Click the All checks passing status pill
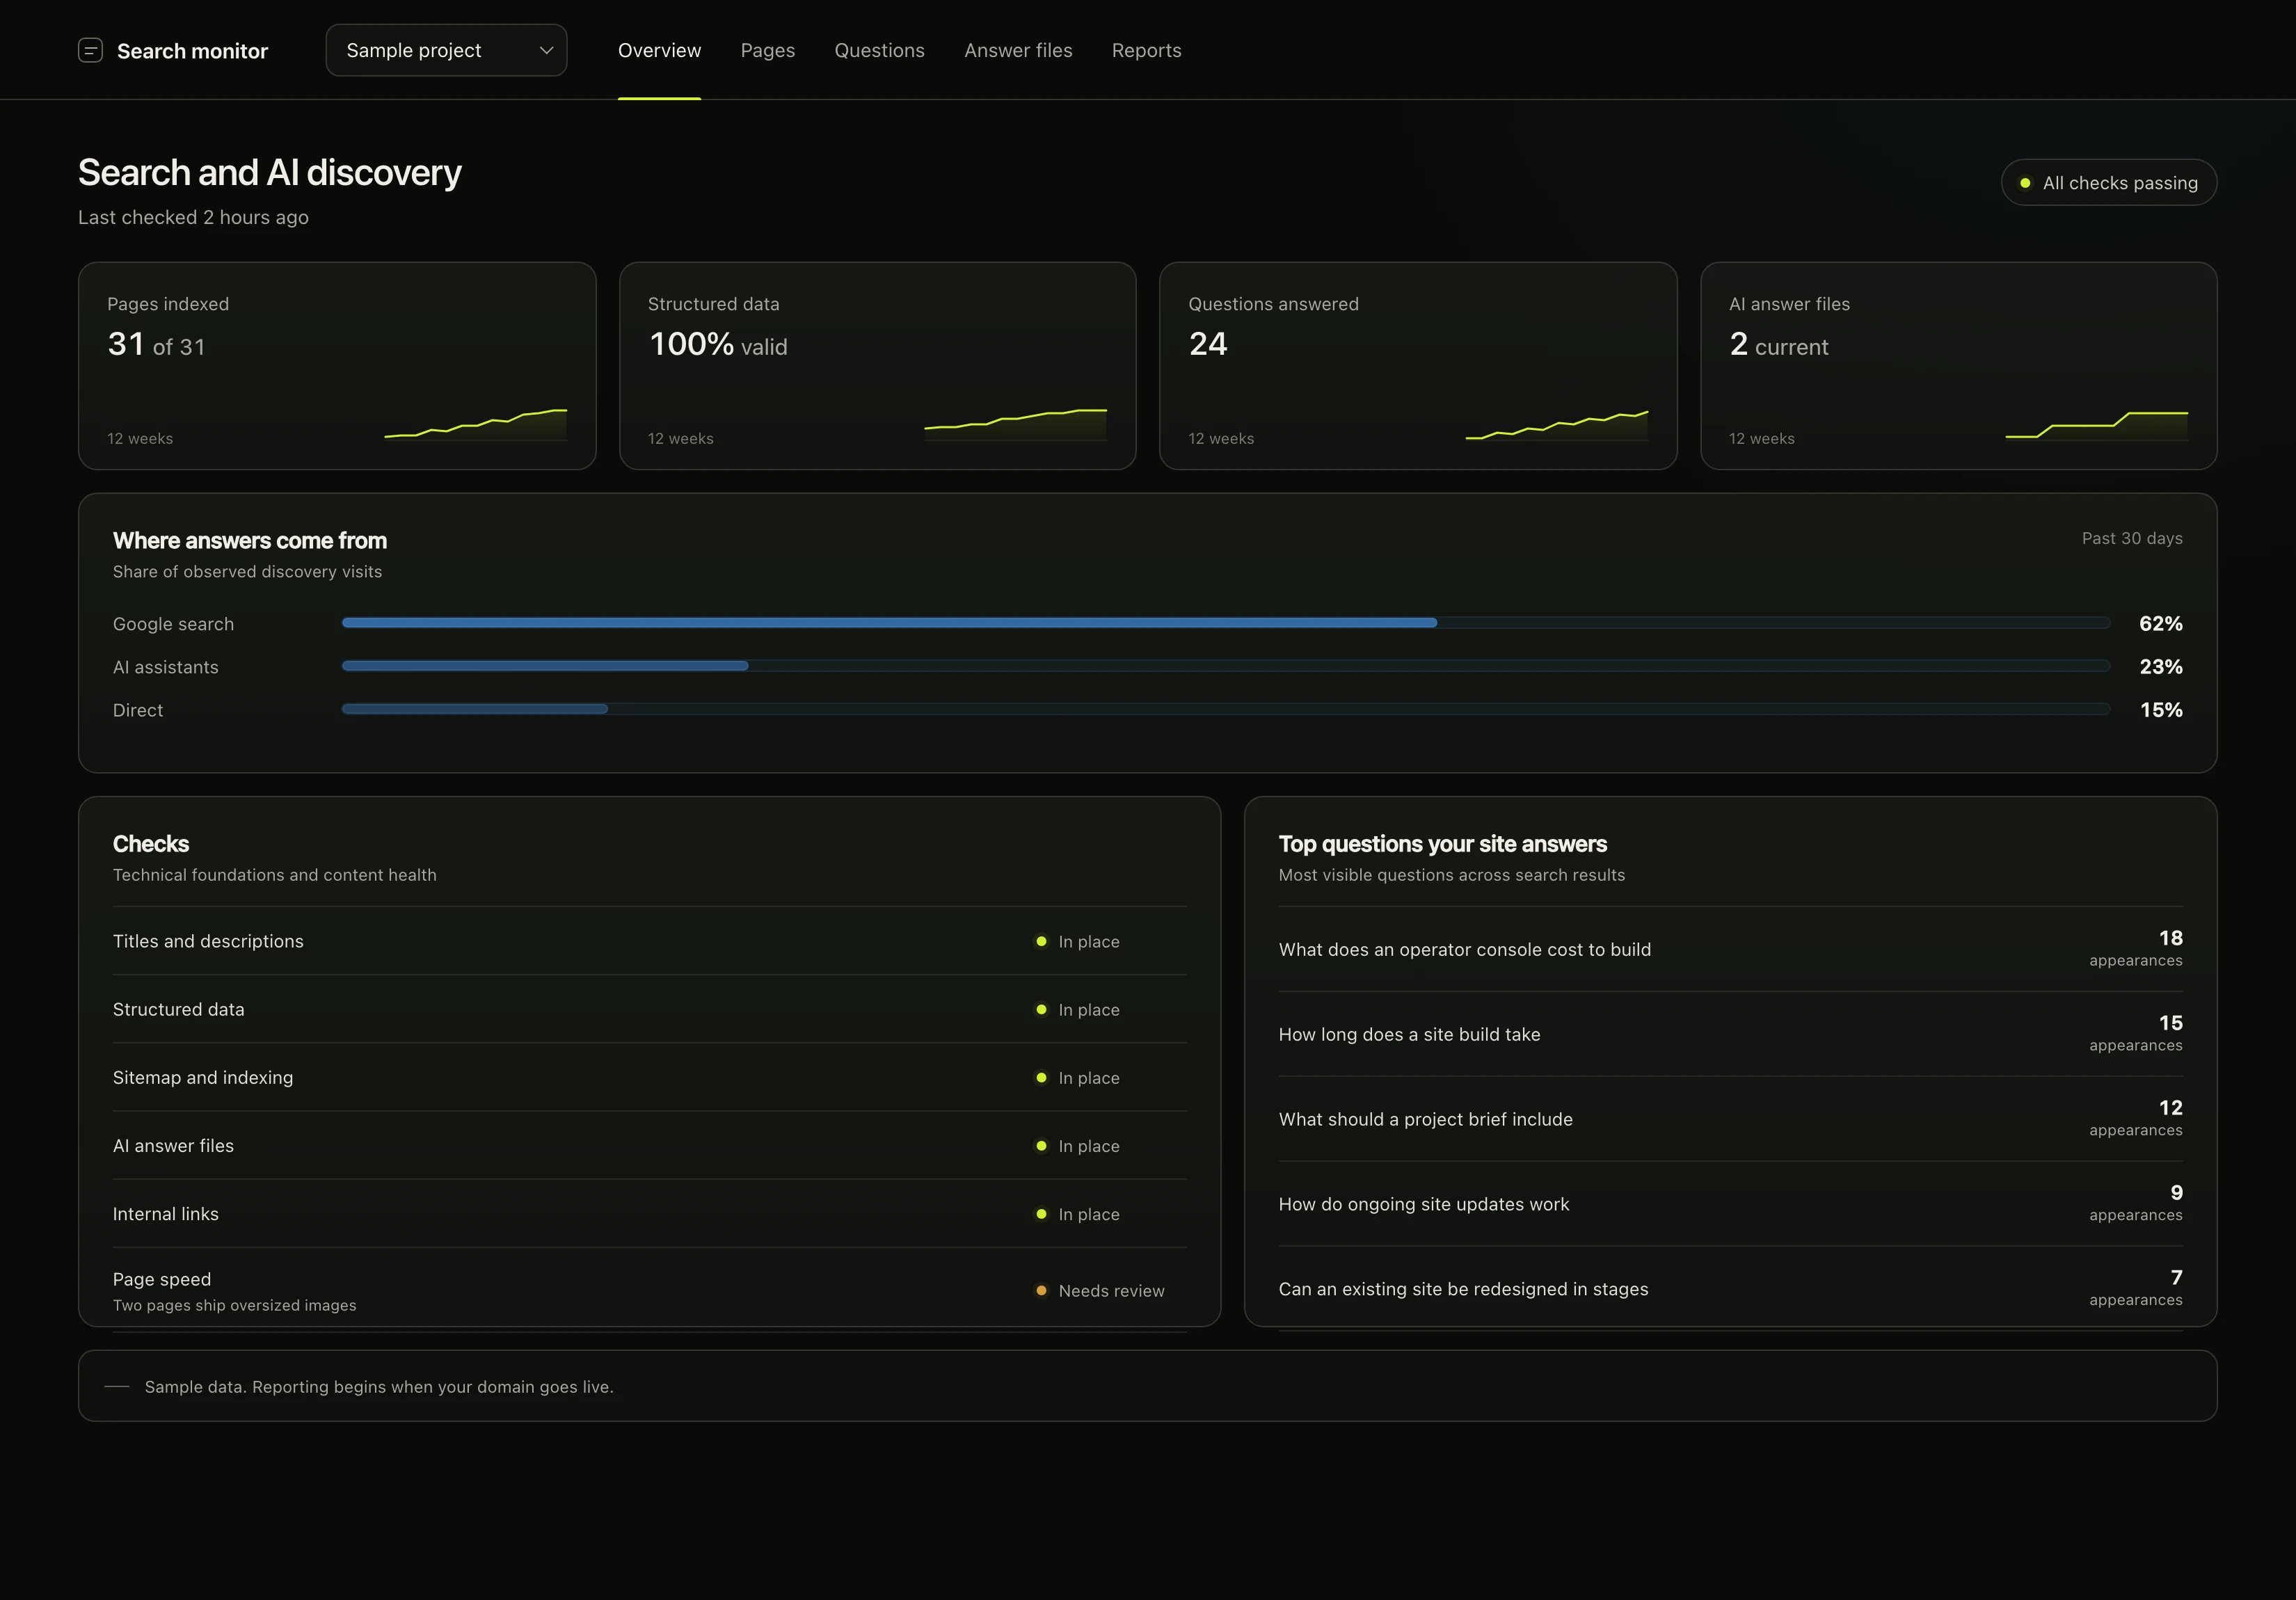 pyautogui.click(x=2108, y=183)
